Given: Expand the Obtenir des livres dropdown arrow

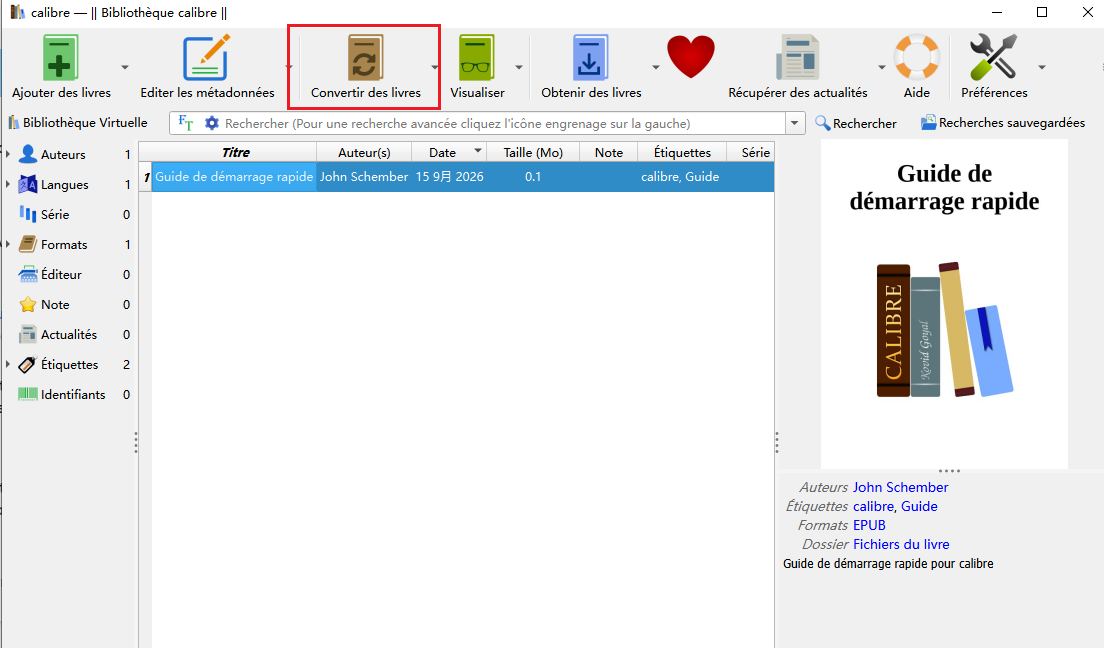Looking at the screenshot, I should click(656, 68).
